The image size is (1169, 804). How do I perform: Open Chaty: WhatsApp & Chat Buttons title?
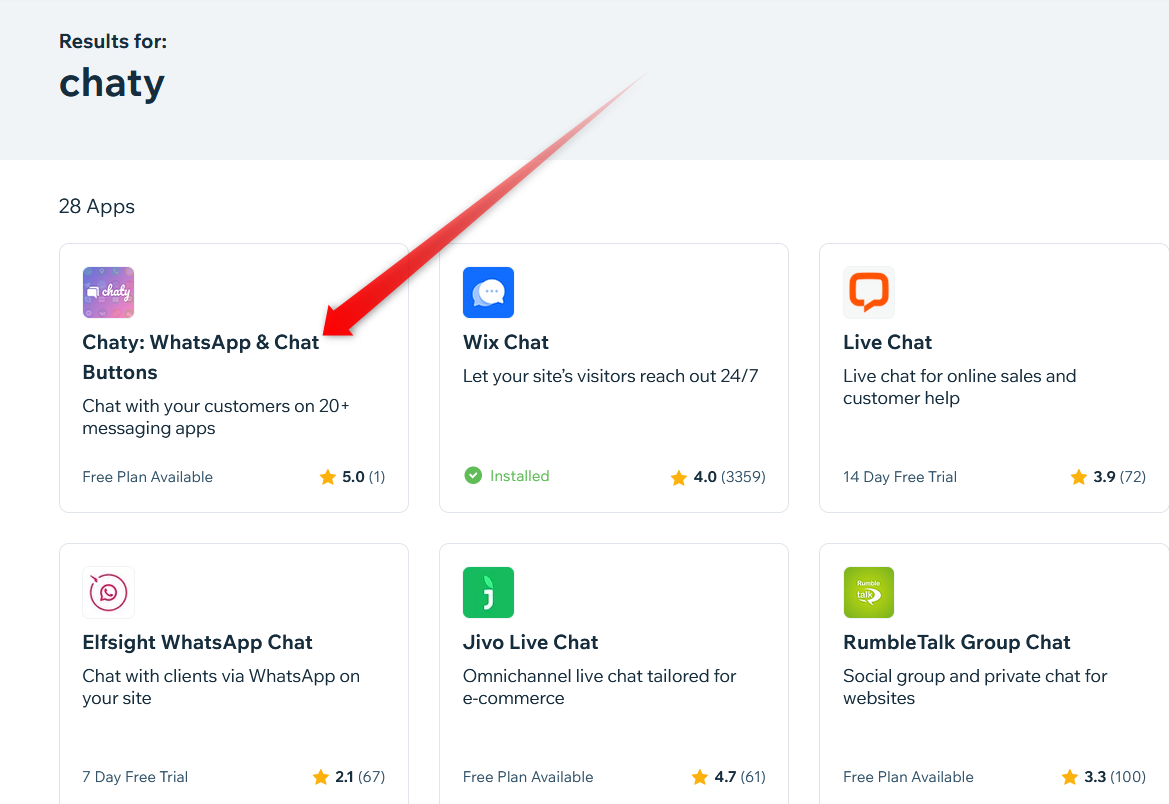pos(201,357)
